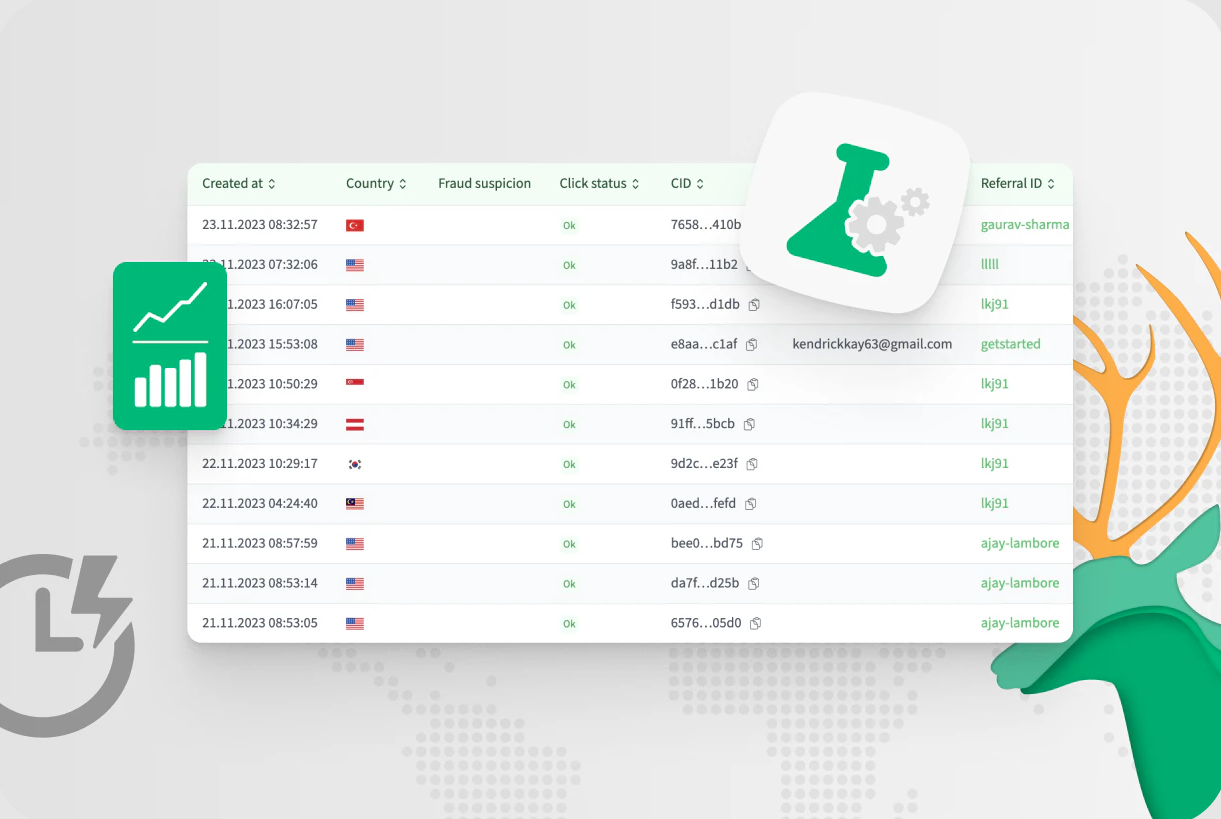Sort by Country column
This screenshot has width=1221, height=819.
(x=376, y=184)
